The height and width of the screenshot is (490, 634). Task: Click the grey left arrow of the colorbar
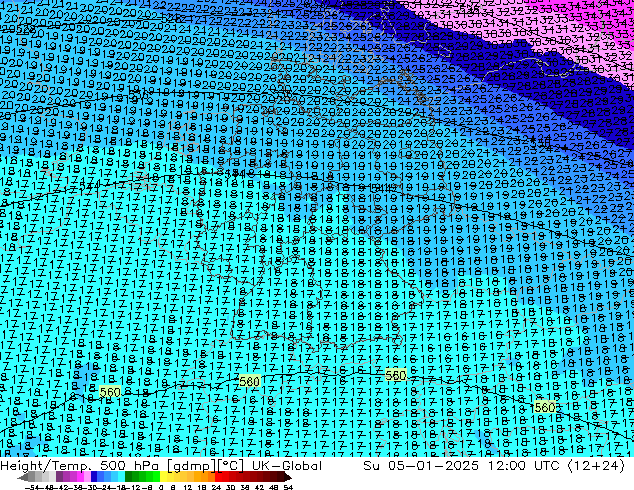click(23, 478)
